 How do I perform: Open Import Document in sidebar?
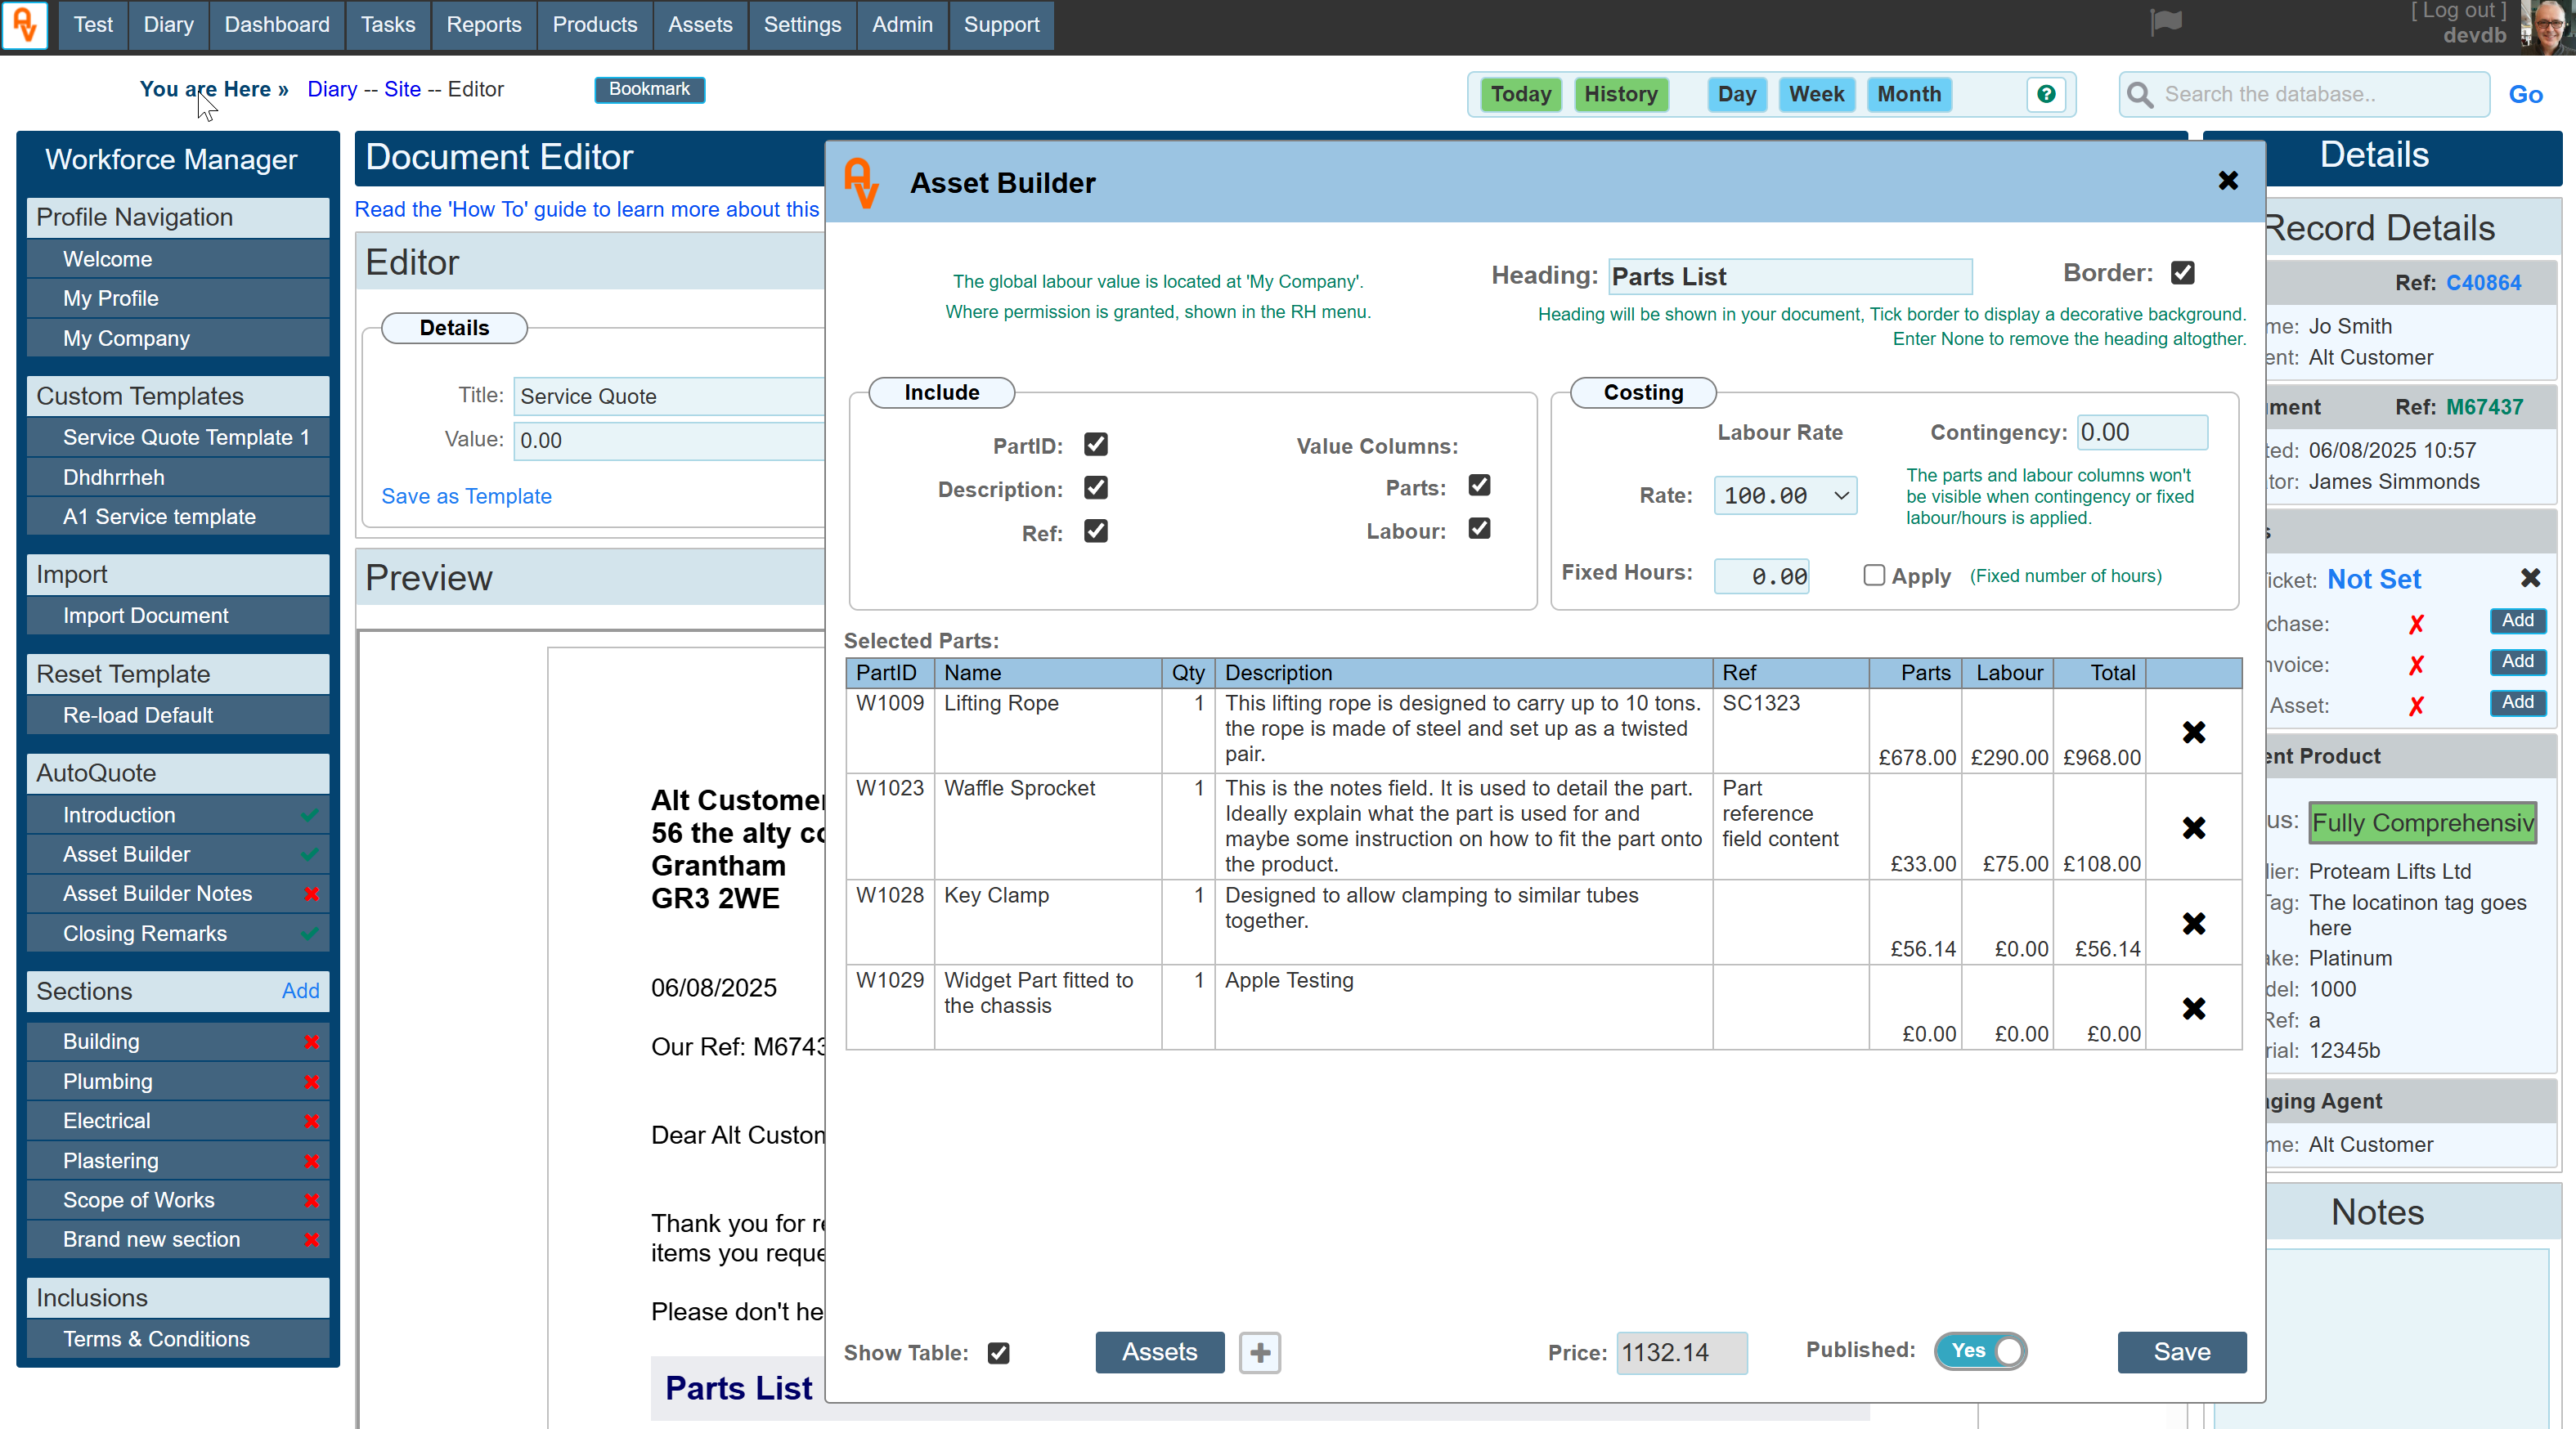[x=178, y=616]
